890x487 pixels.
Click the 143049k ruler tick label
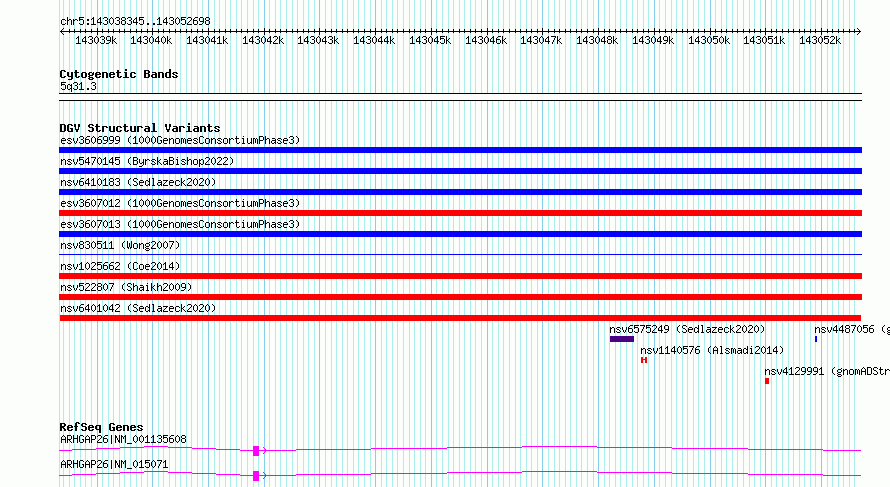653,40
